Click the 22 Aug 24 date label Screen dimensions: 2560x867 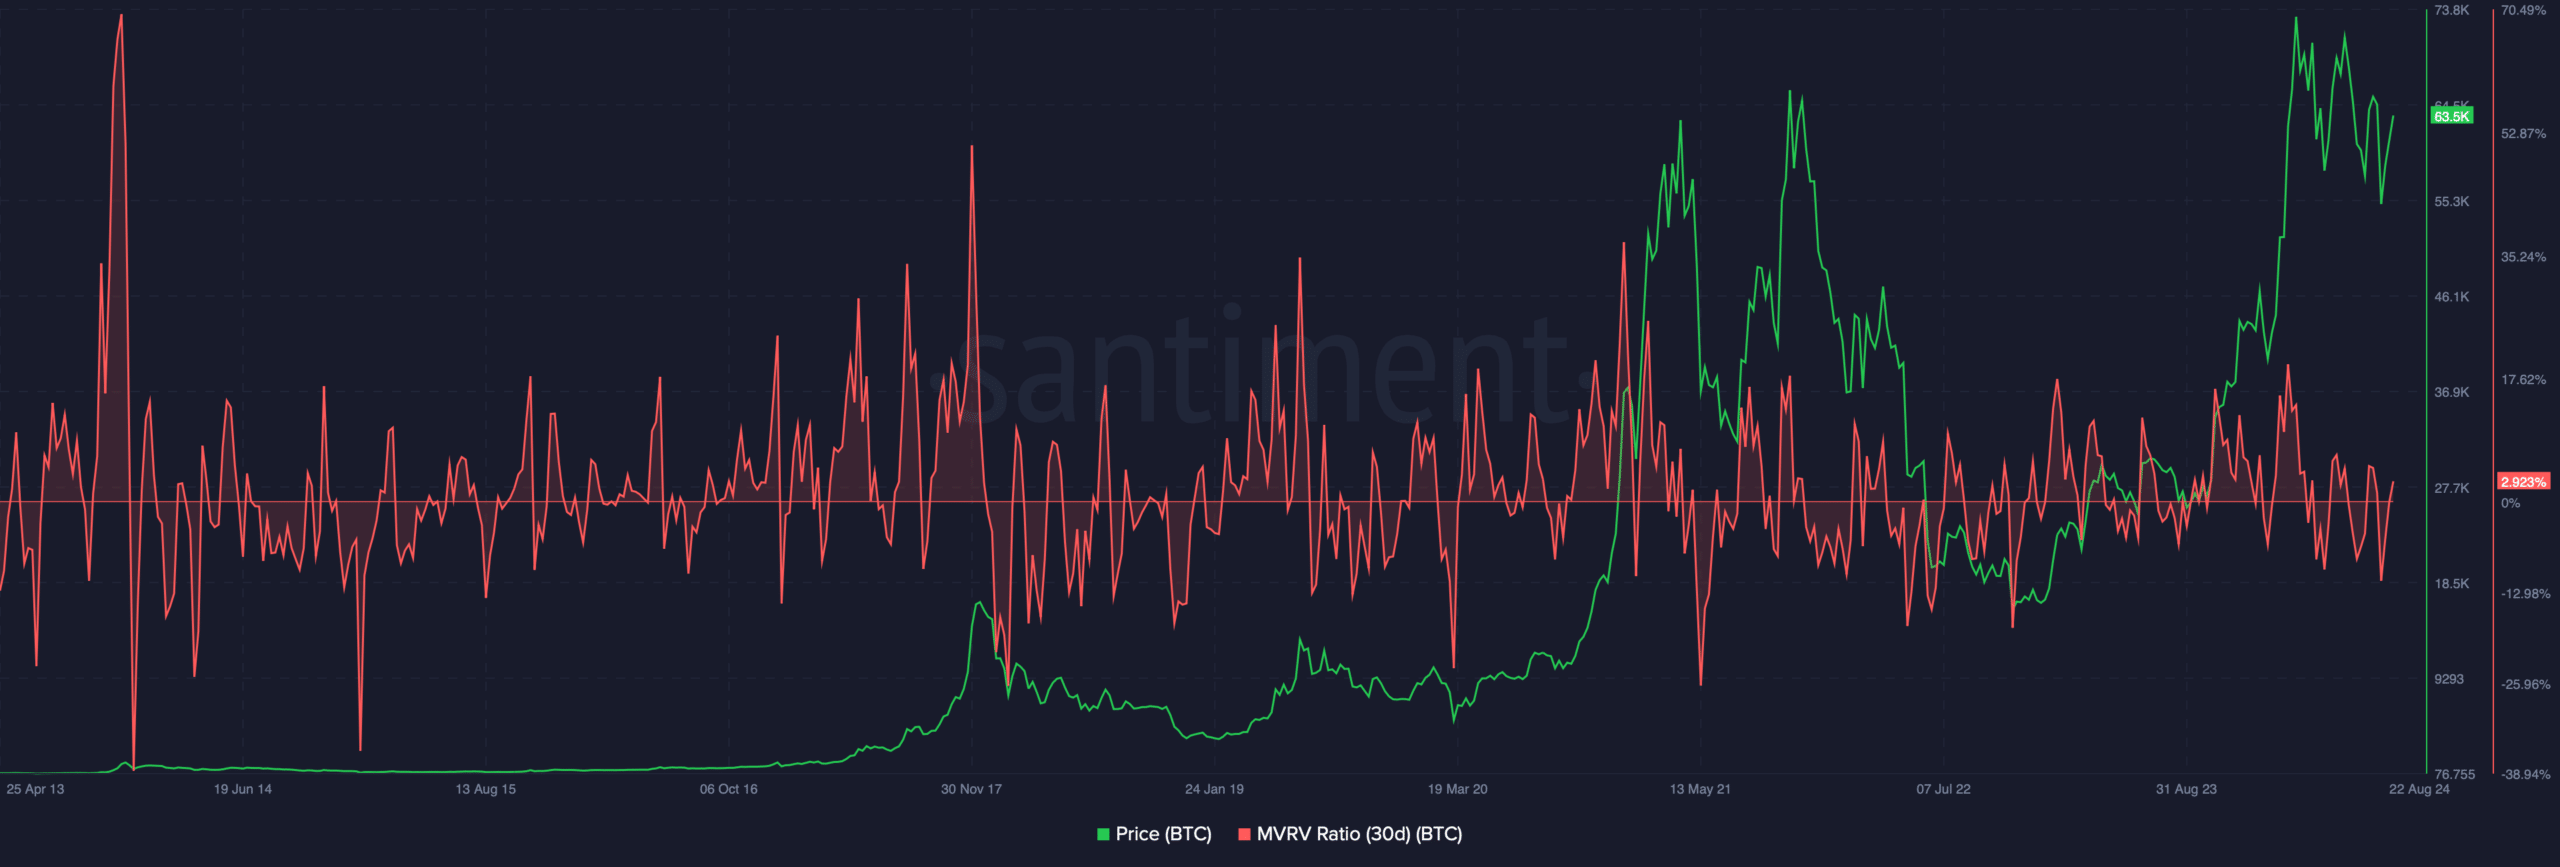(x=2419, y=789)
